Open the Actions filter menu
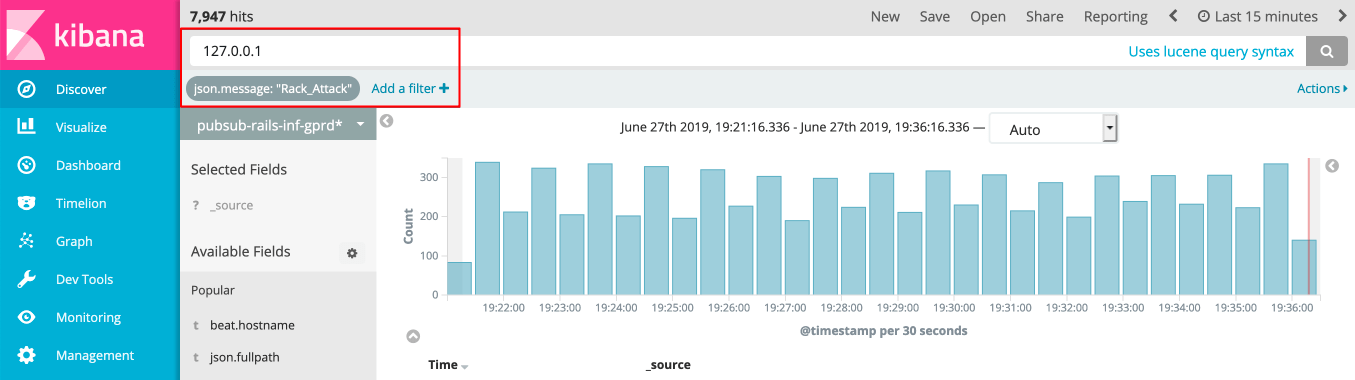Image resolution: width=1355 pixels, height=380 pixels. pos(1322,89)
